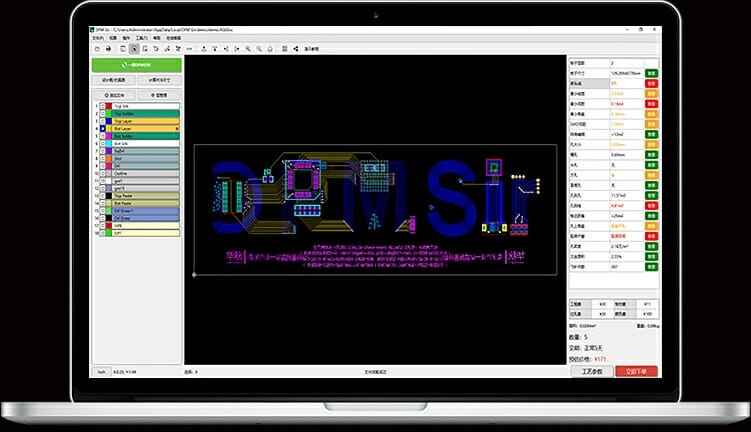
Task: Click the text label at toolbar end
Action: coord(311,49)
